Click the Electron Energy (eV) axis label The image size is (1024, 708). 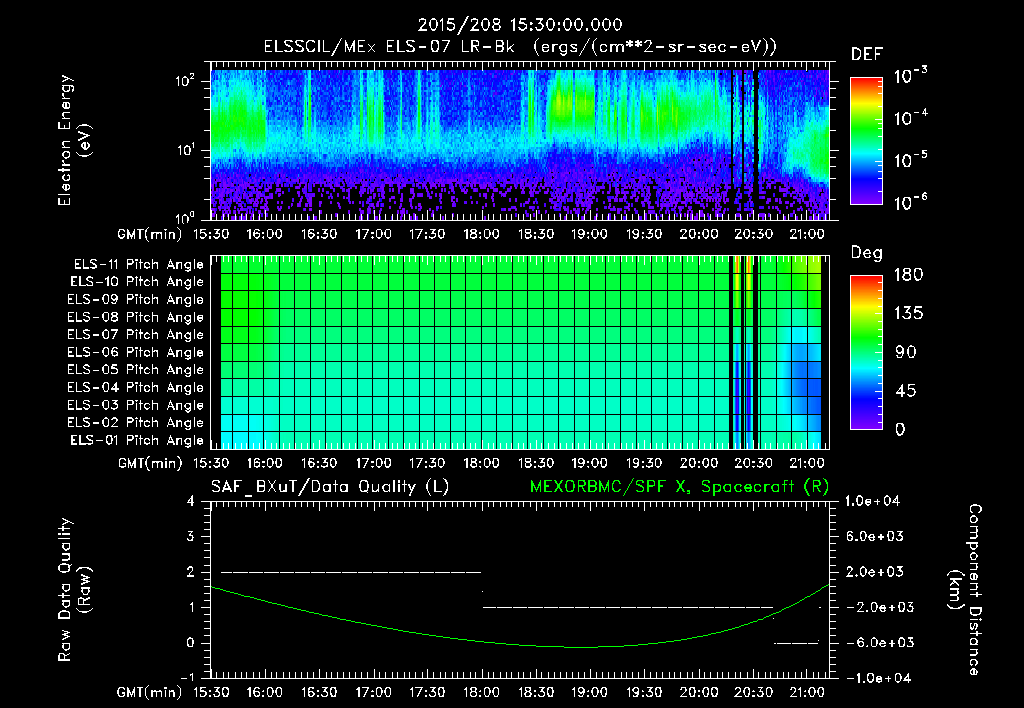click(x=74, y=140)
